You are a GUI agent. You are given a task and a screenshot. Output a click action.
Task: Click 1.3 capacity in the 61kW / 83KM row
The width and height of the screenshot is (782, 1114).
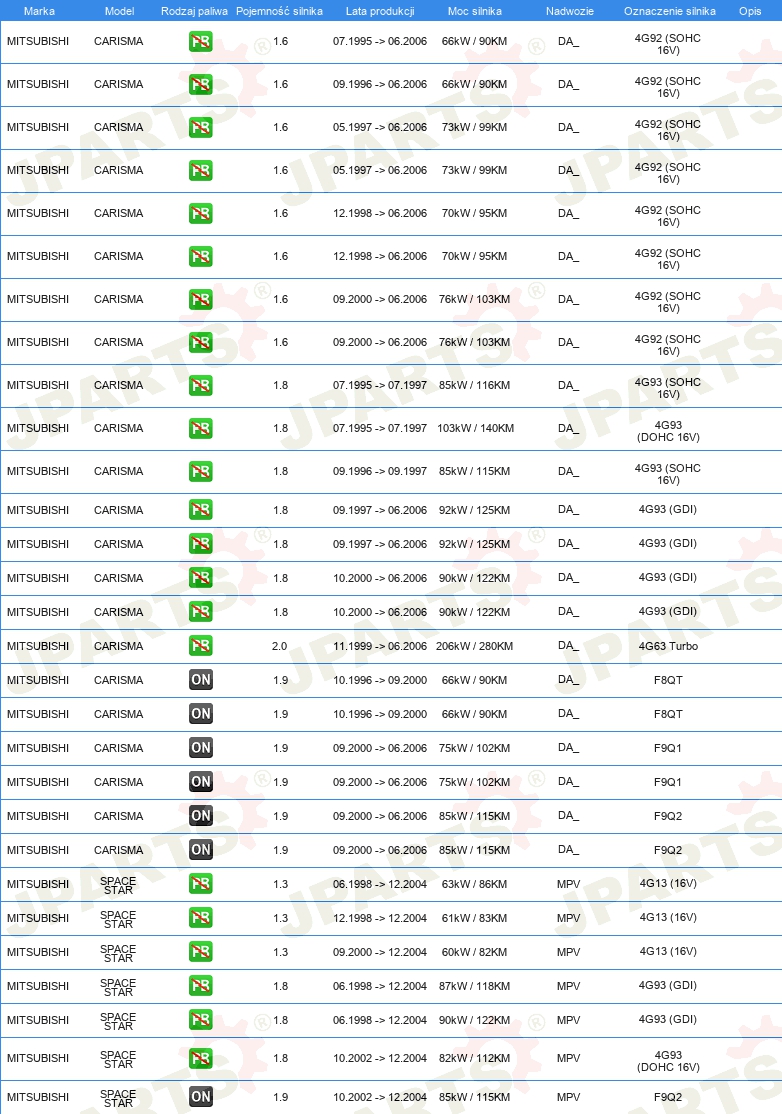pos(281,919)
